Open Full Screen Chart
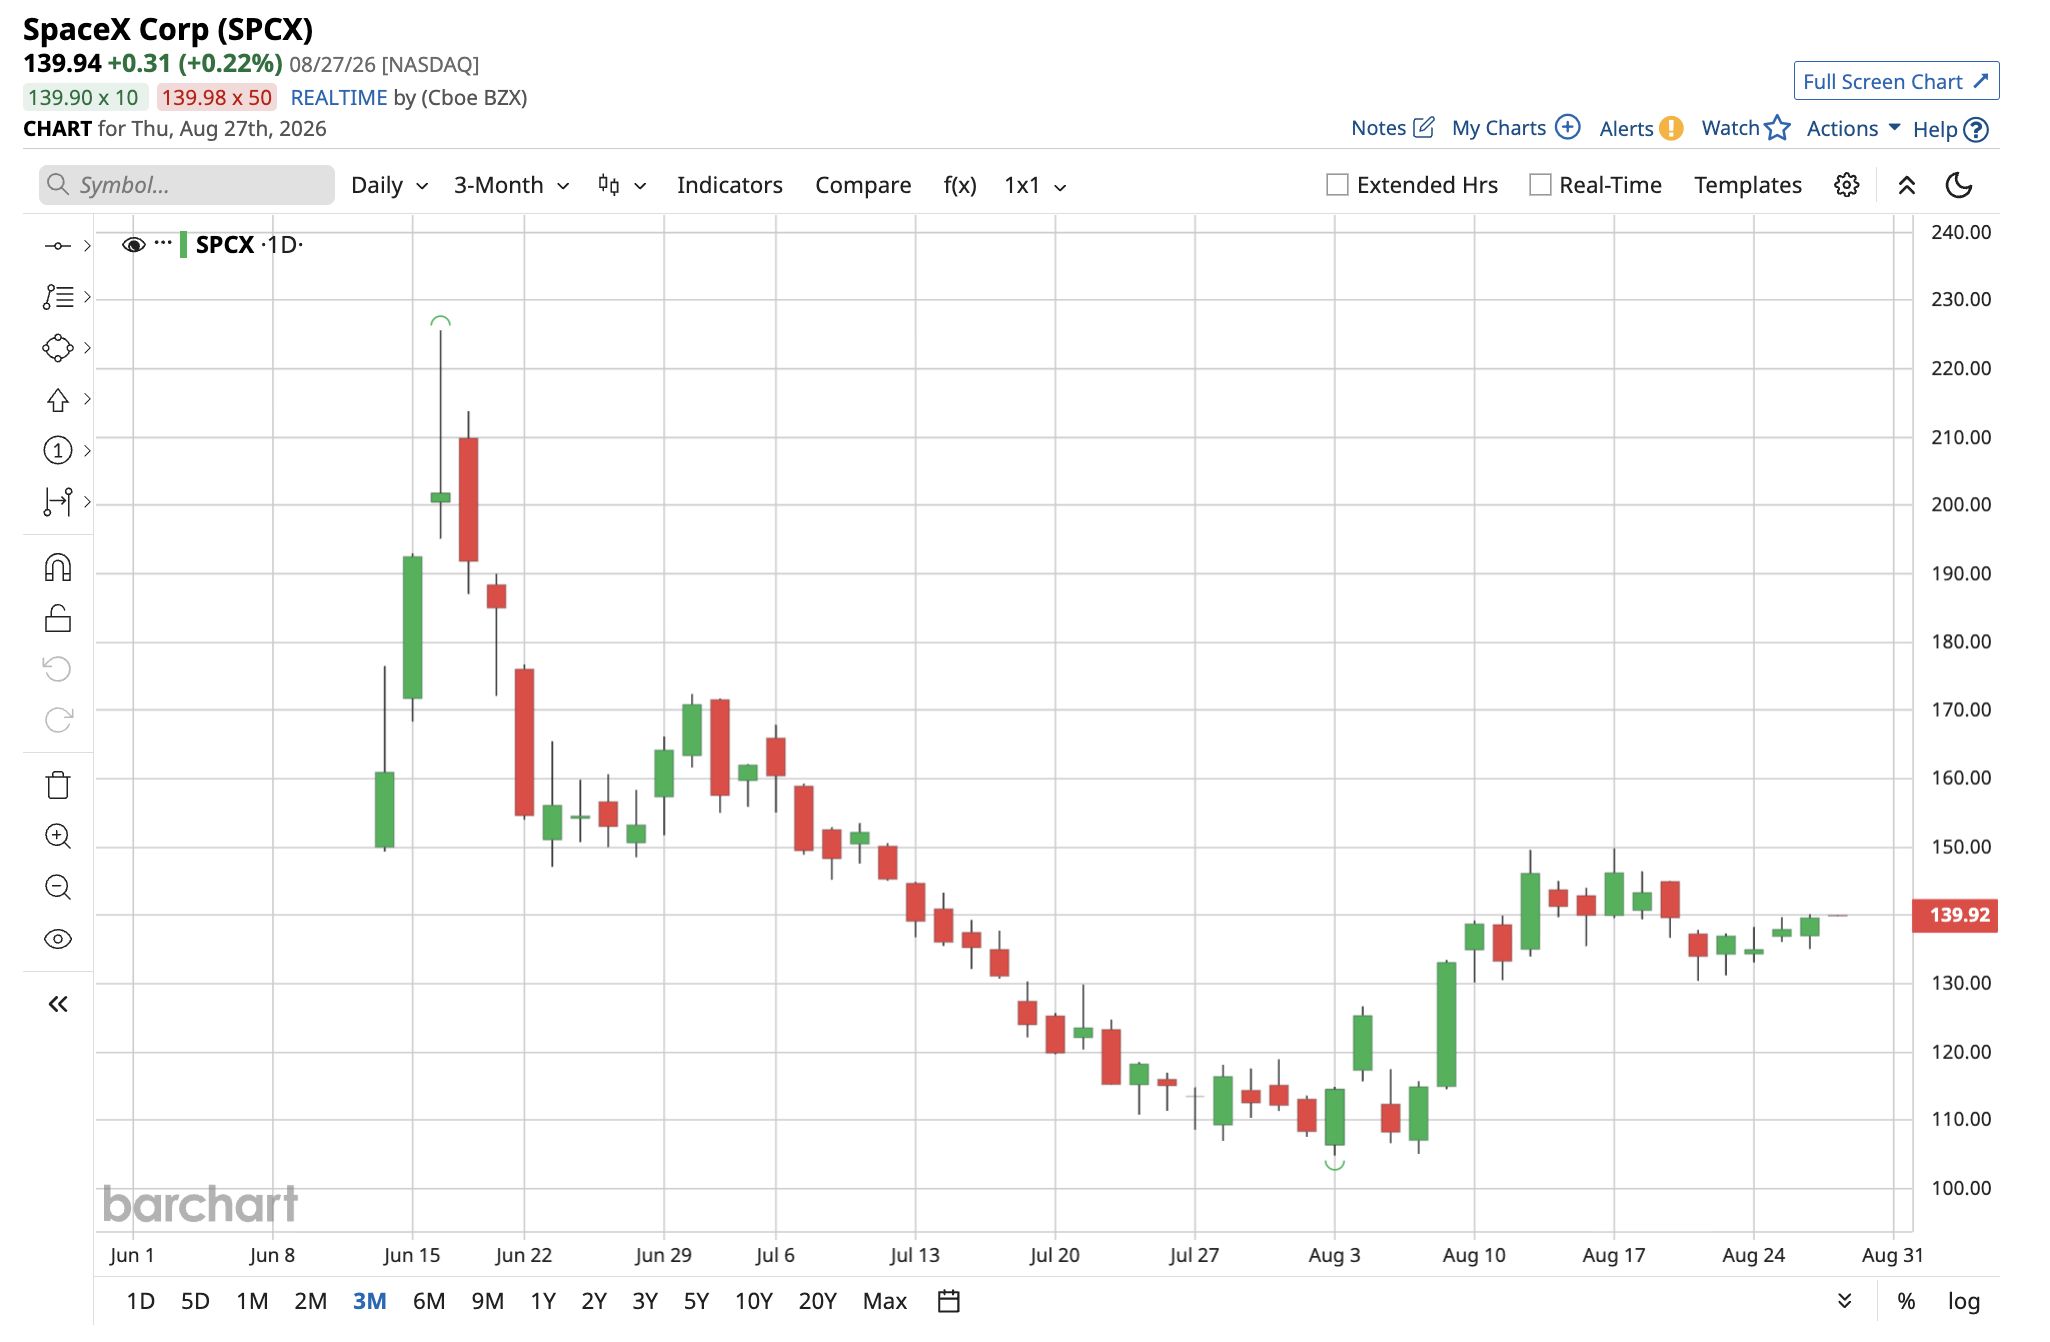Viewport: 2050px width, 1342px height. click(x=1896, y=81)
